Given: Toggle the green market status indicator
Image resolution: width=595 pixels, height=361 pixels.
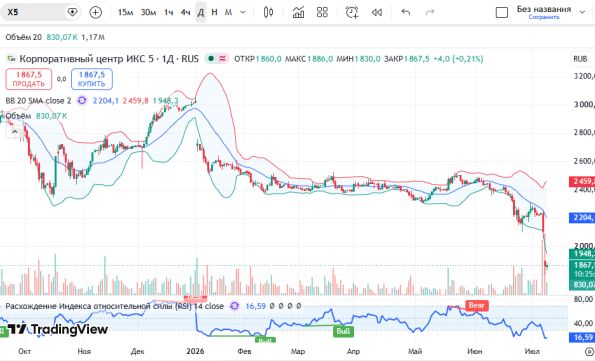Looking at the screenshot, I should 211,59.
